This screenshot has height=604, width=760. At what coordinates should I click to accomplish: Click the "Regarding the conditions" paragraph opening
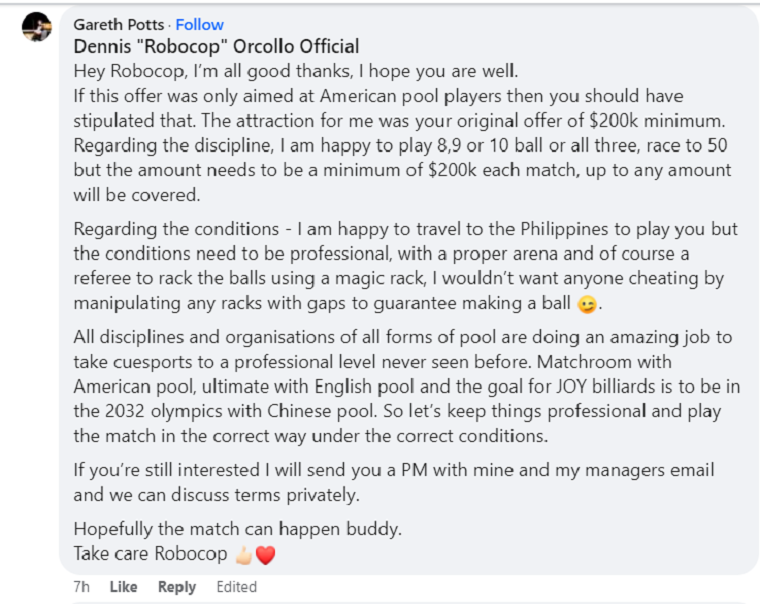coord(160,230)
